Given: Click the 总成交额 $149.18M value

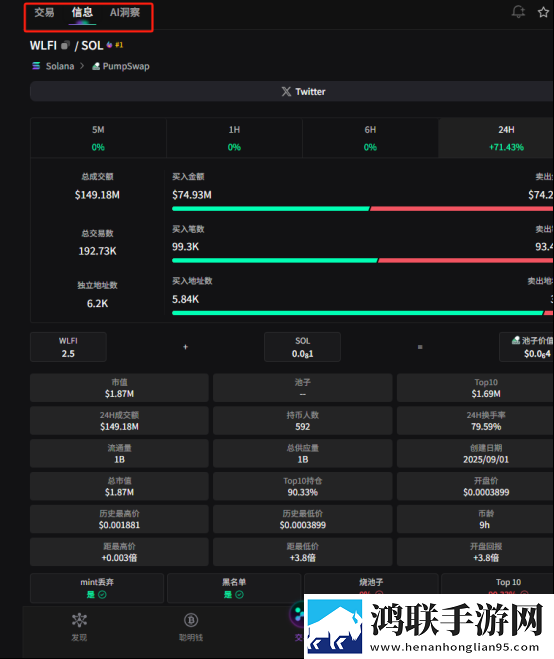Looking at the screenshot, I should (x=97, y=195).
